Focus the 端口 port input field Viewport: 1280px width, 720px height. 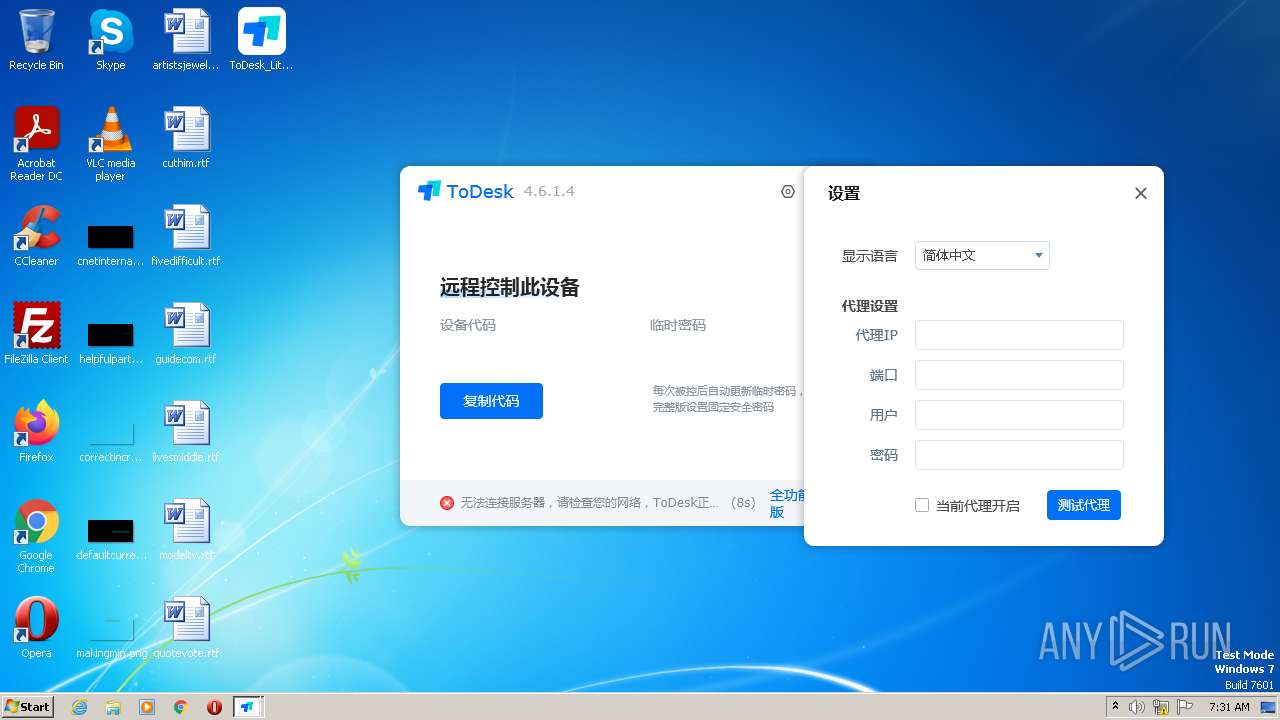click(1019, 375)
